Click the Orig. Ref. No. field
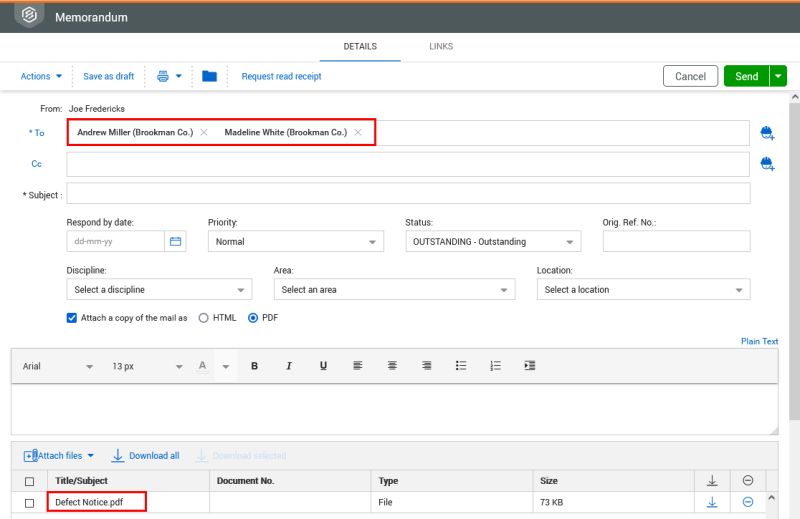 [x=677, y=241]
